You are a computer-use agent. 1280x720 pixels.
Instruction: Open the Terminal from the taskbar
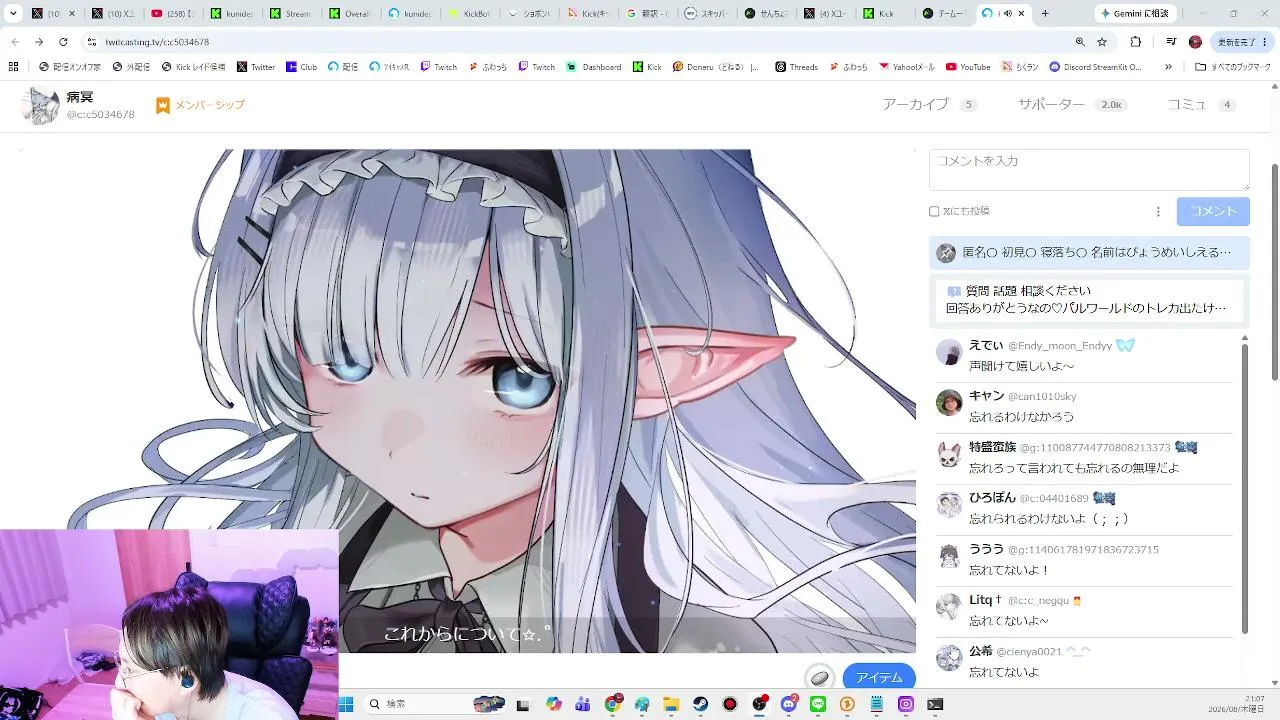coord(935,704)
